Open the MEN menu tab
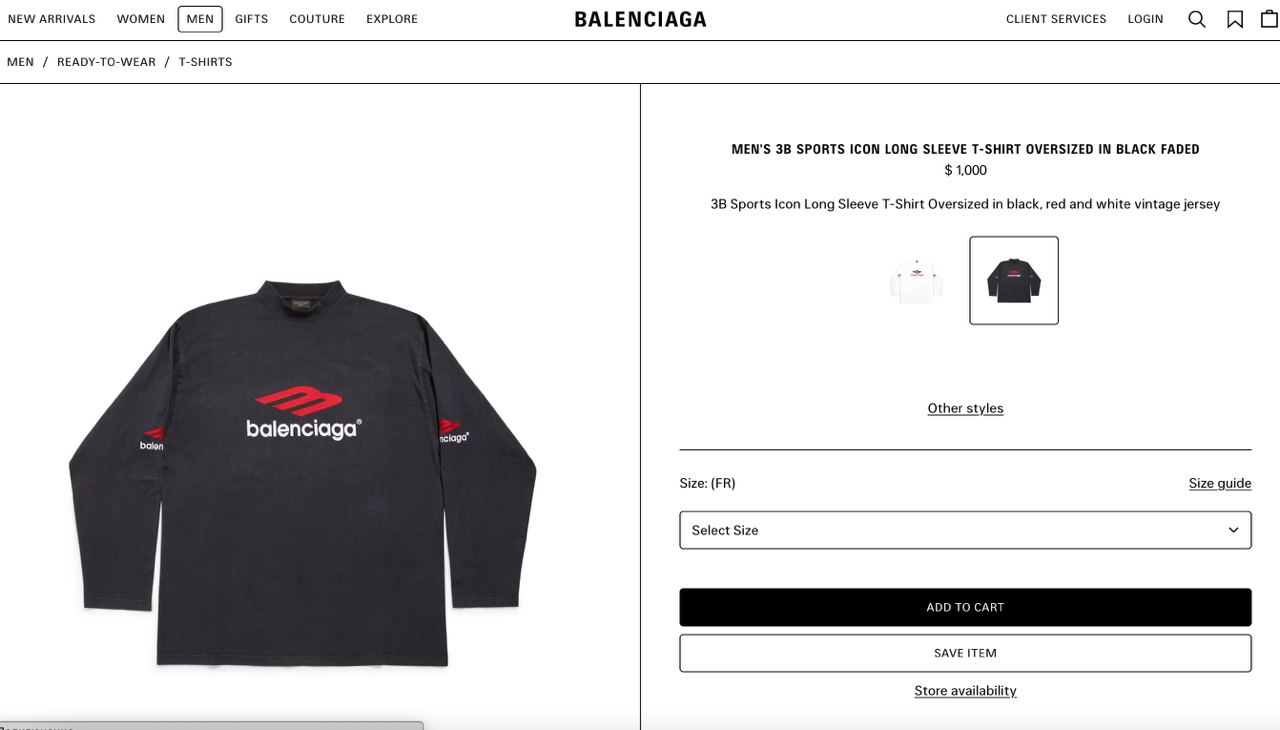This screenshot has height=730, width=1280. coord(200,19)
